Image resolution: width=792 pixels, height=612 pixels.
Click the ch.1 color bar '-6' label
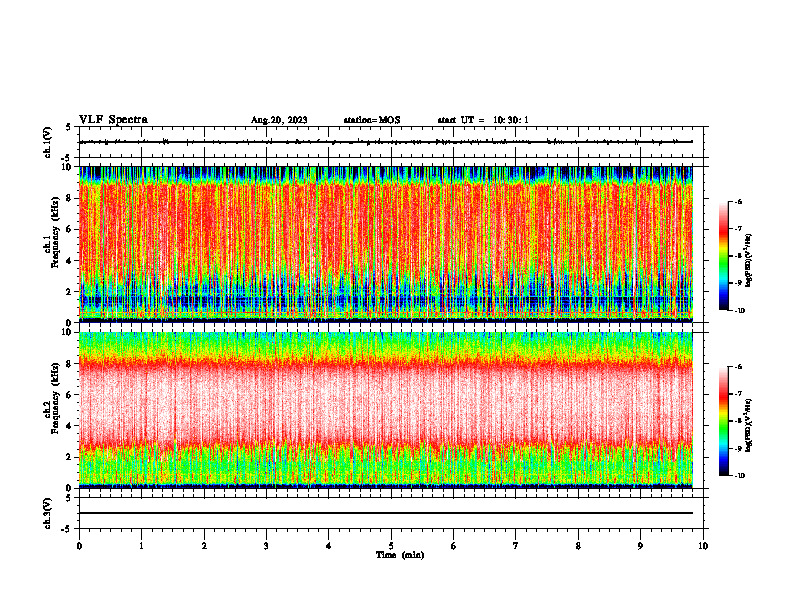click(738, 201)
